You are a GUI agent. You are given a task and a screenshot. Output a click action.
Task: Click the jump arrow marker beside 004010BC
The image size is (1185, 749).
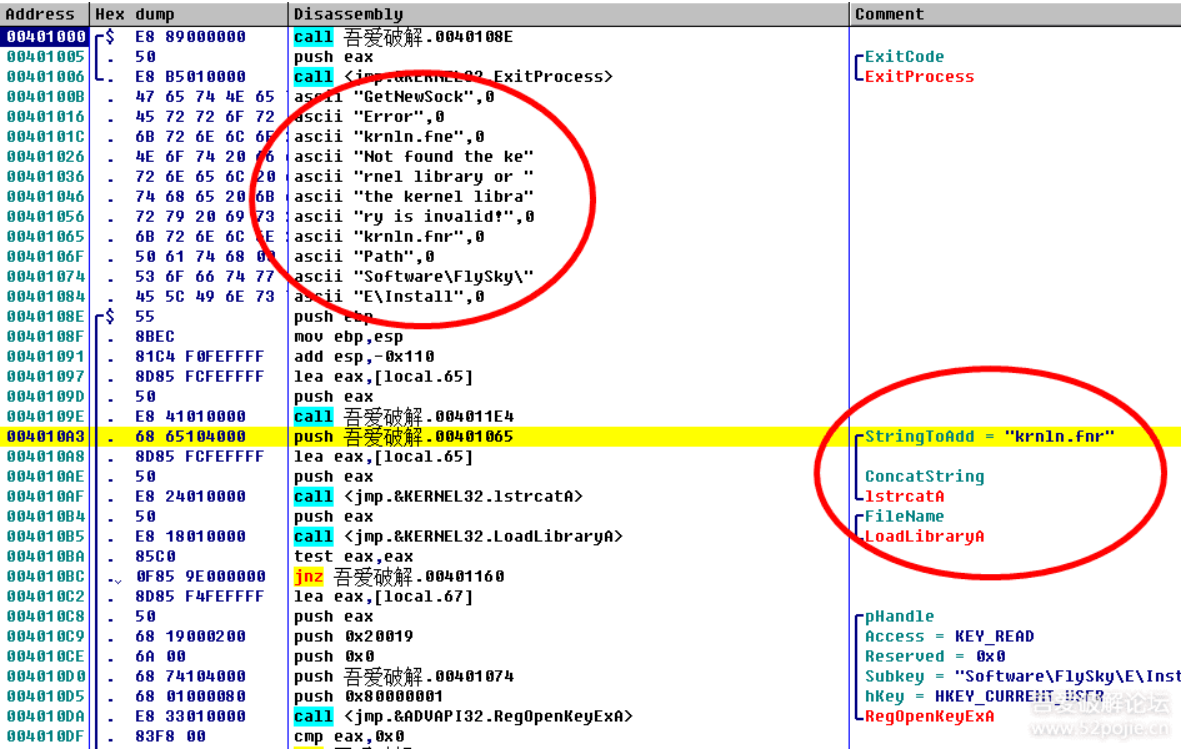(x=114, y=579)
